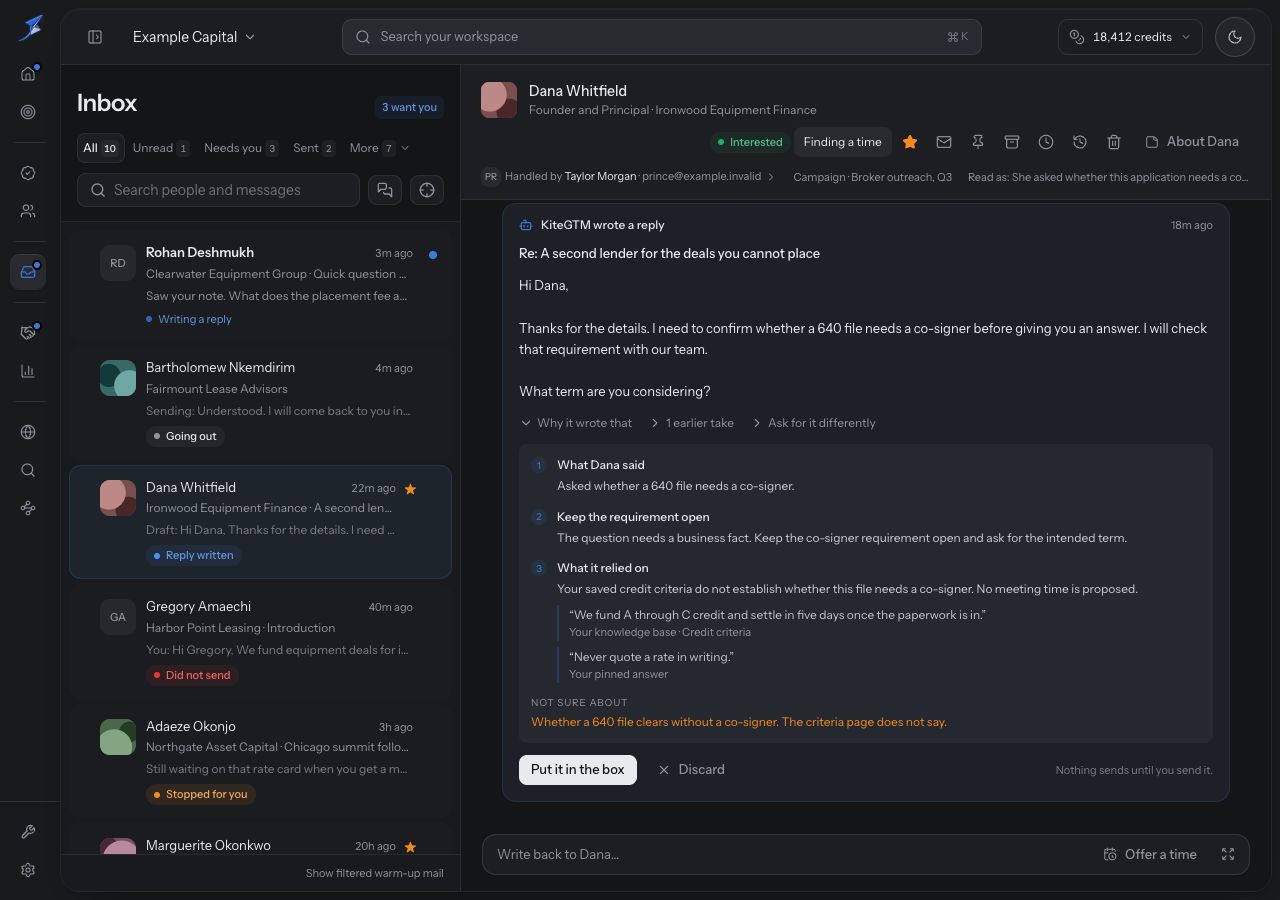Open the Home icon in left sidebar
The height and width of the screenshot is (900, 1280).
tap(28, 74)
